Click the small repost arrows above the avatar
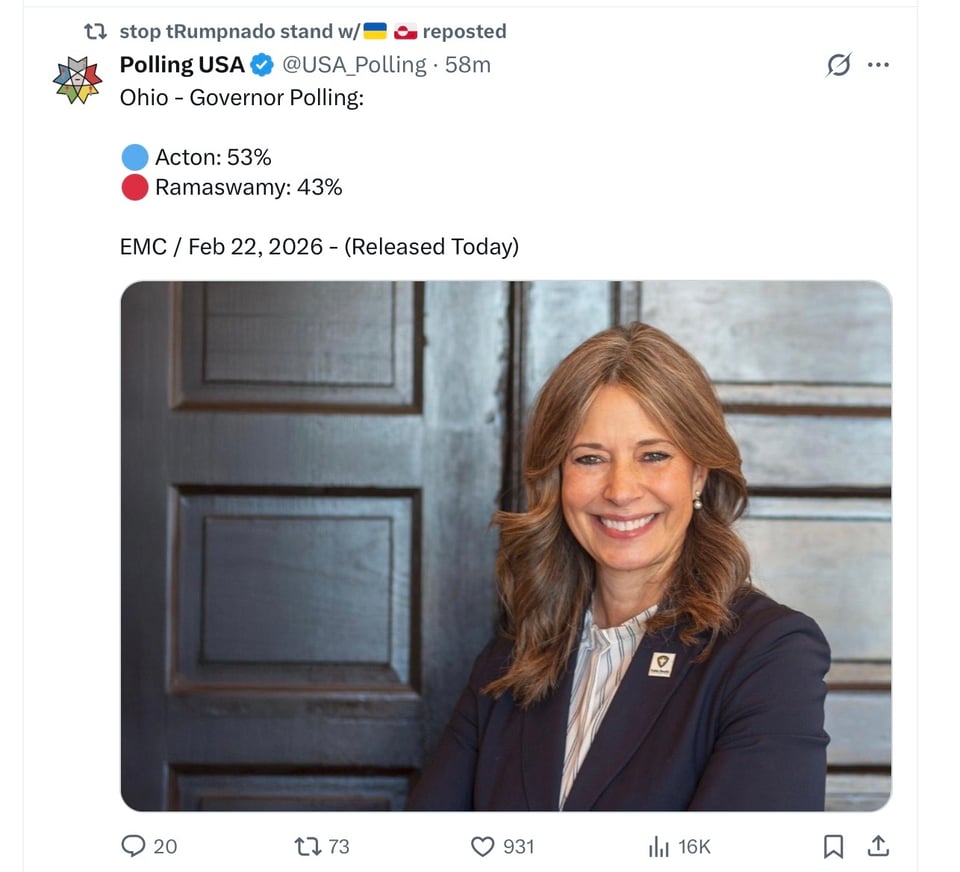 (x=96, y=31)
